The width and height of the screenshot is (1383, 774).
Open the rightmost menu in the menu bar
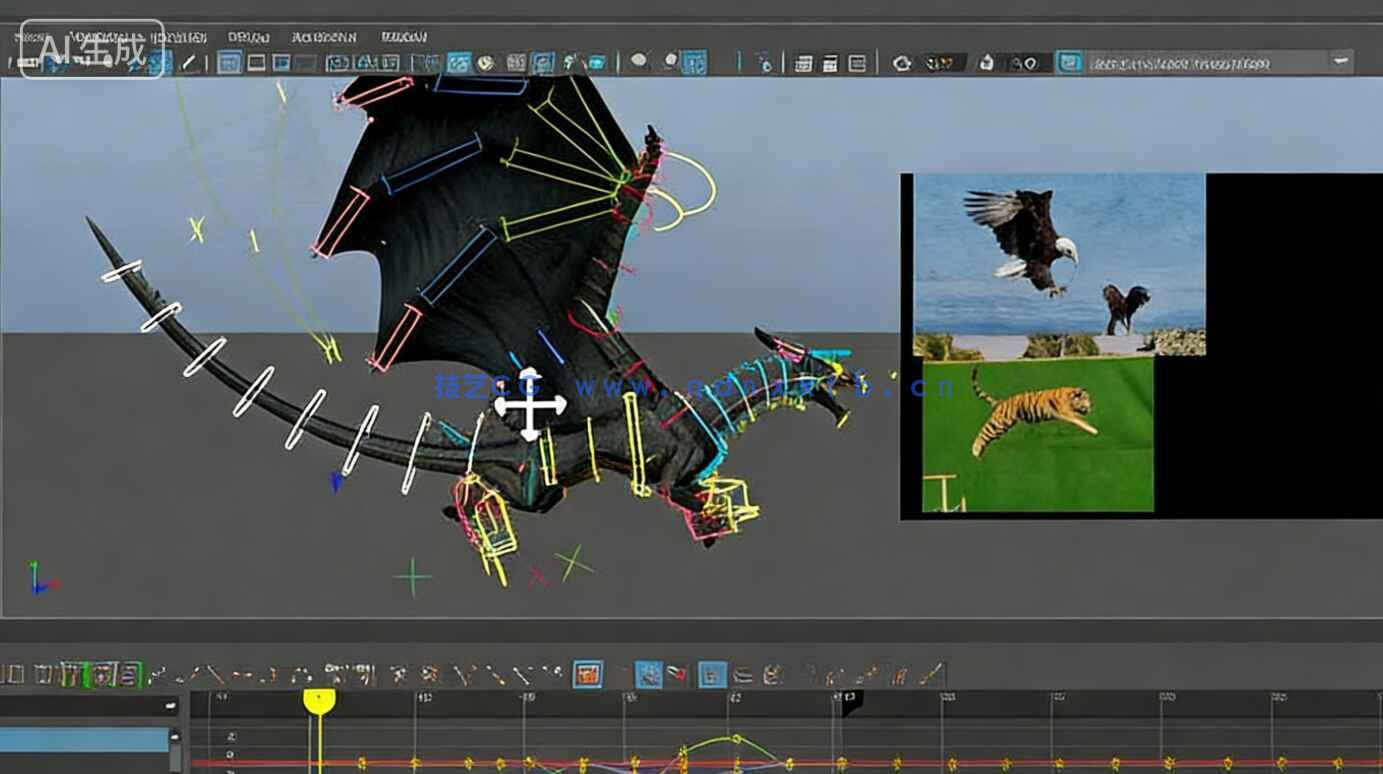404,37
